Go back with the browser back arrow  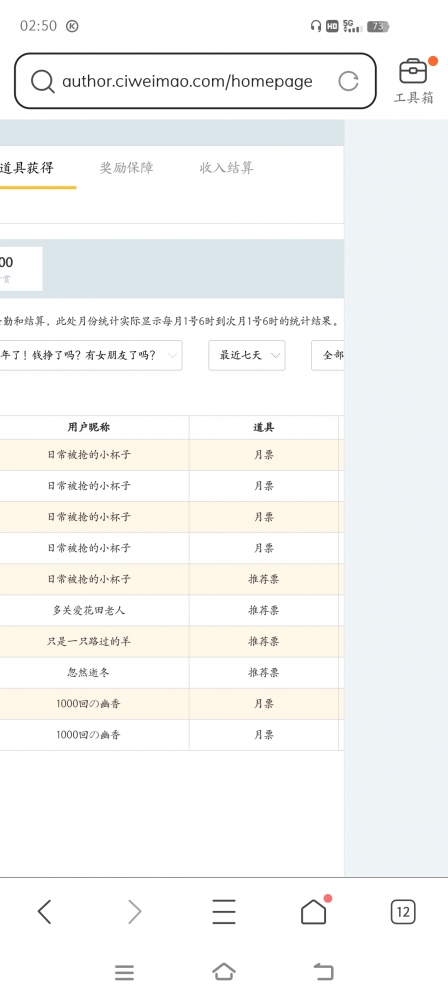44,912
